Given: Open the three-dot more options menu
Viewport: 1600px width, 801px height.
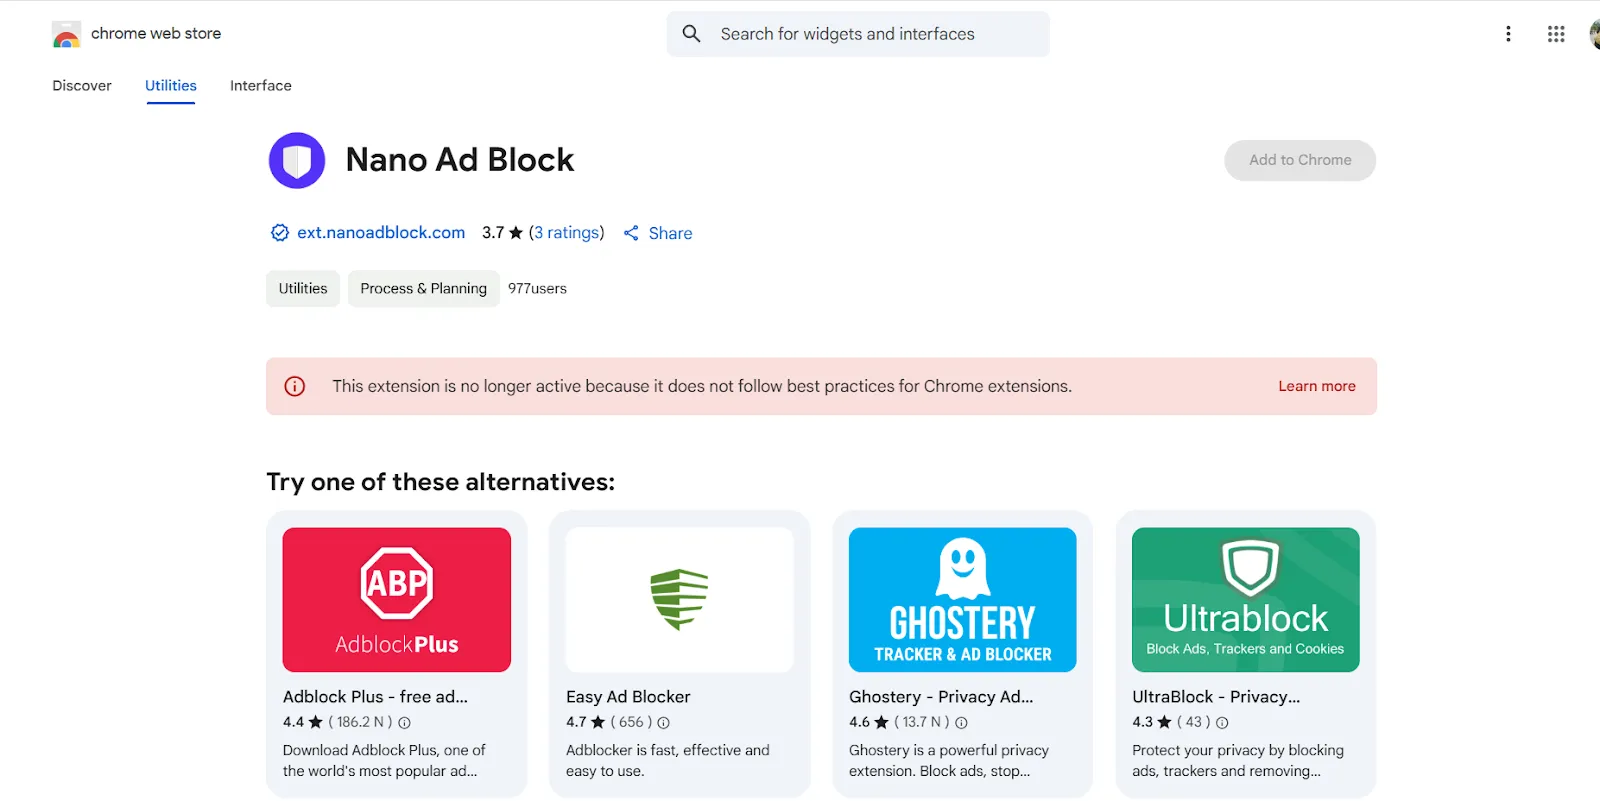Looking at the screenshot, I should pyautogui.click(x=1508, y=34).
